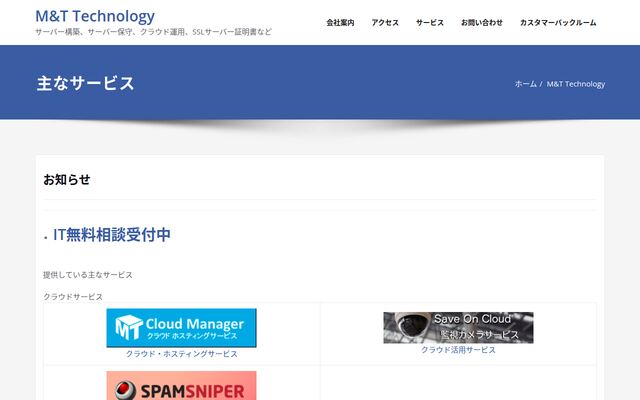Viewport: 640px width, 400px height.
Task: Select お問い合わせ in the navigation
Action: click(482, 23)
